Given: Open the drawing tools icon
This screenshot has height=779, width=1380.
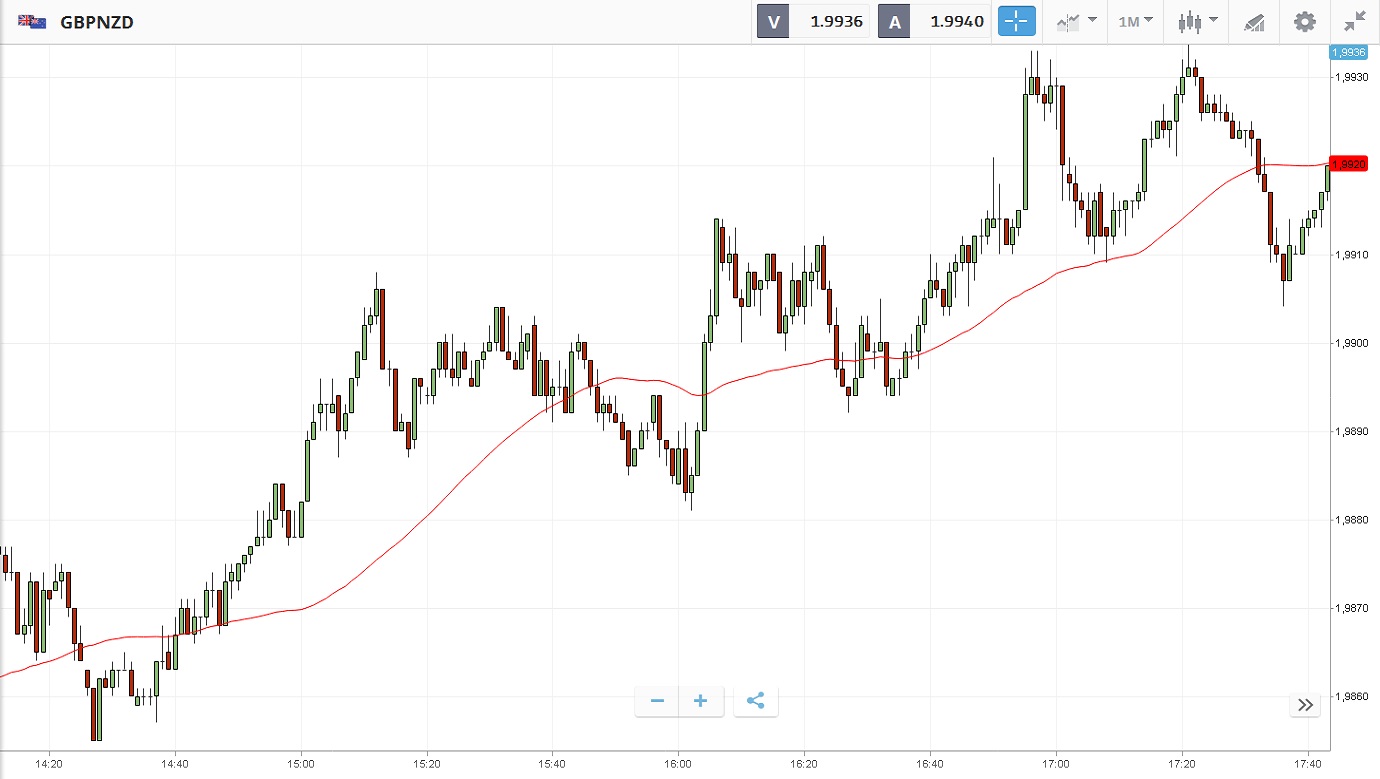Looking at the screenshot, I should click(1254, 21).
